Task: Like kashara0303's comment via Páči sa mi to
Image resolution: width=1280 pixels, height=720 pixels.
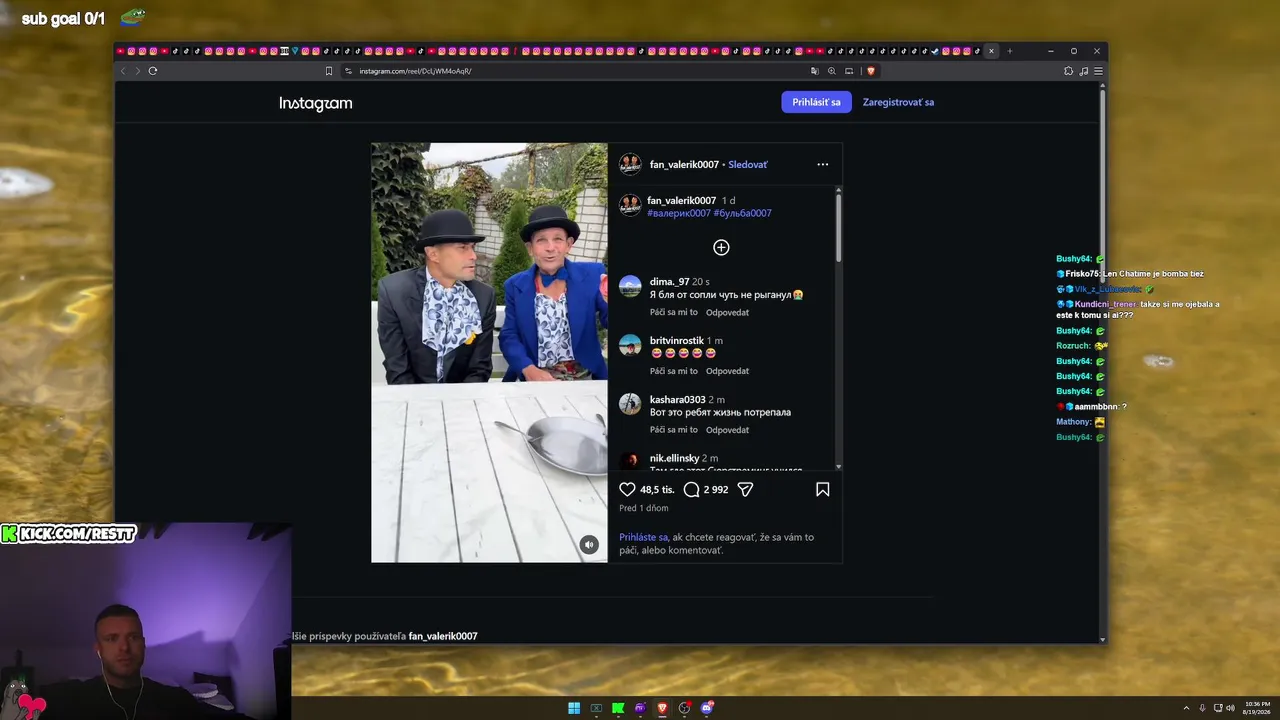Action: [674, 430]
